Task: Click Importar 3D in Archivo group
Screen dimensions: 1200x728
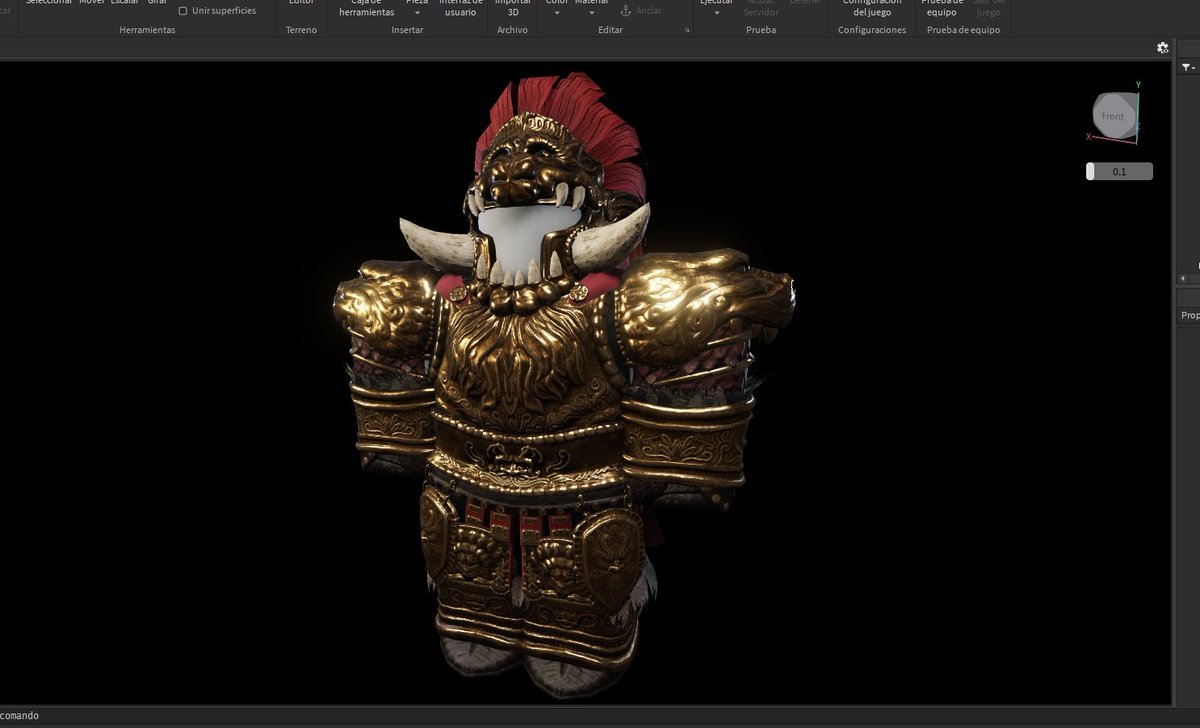Action: tap(513, 7)
